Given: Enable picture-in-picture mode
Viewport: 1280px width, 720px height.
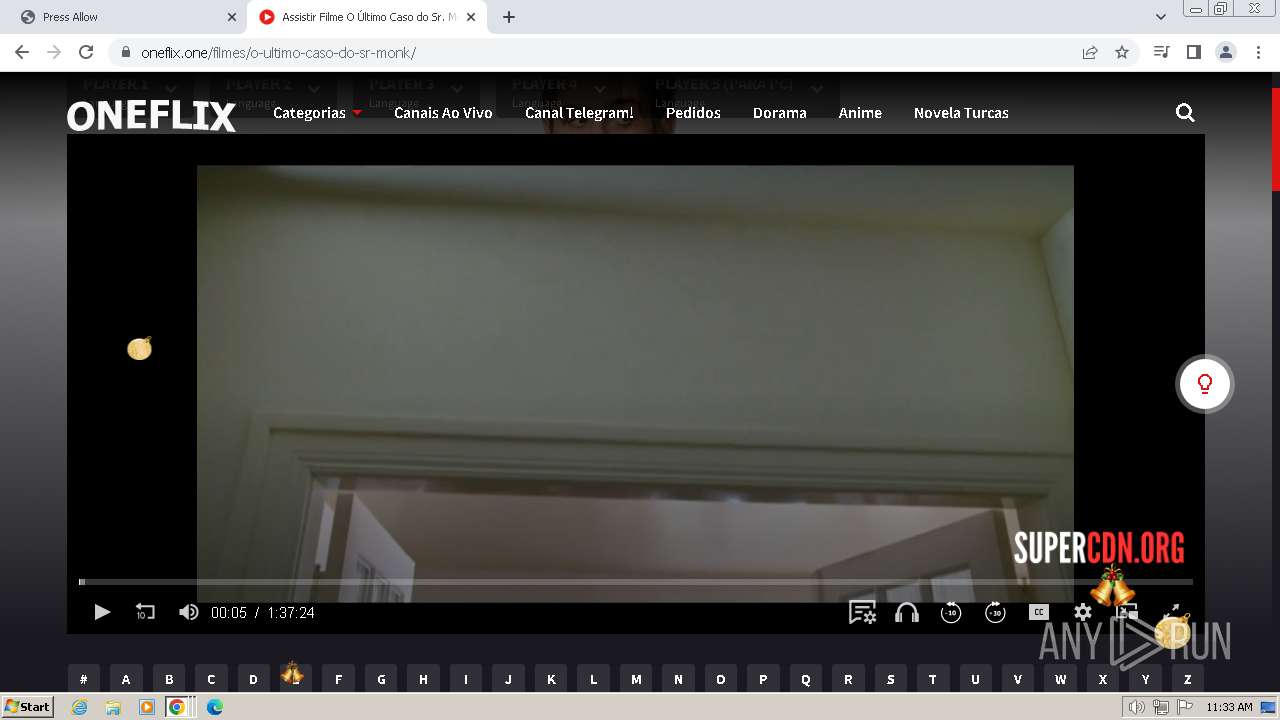Looking at the screenshot, I should [1127, 612].
